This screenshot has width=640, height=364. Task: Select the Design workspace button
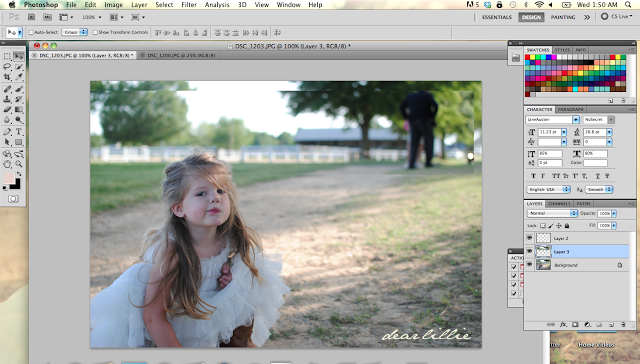click(531, 17)
